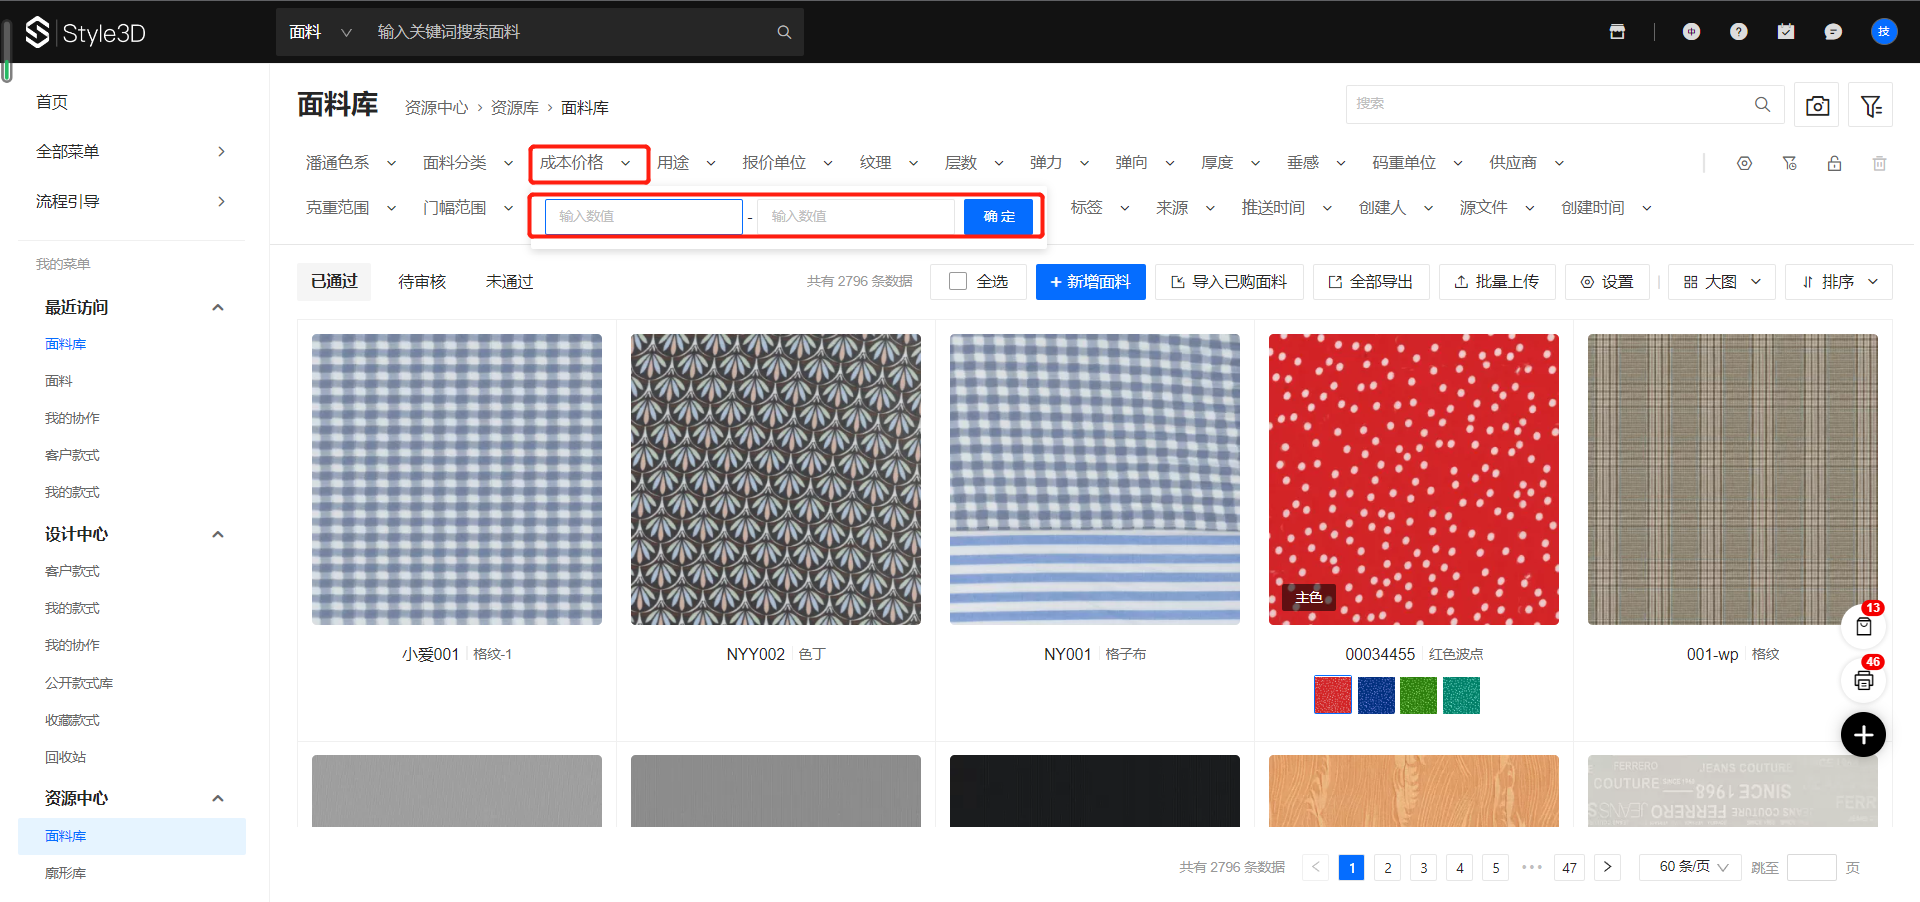Open the help question mark icon
Image resolution: width=1920 pixels, height=902 pixels.
(x=1739, y=32)
